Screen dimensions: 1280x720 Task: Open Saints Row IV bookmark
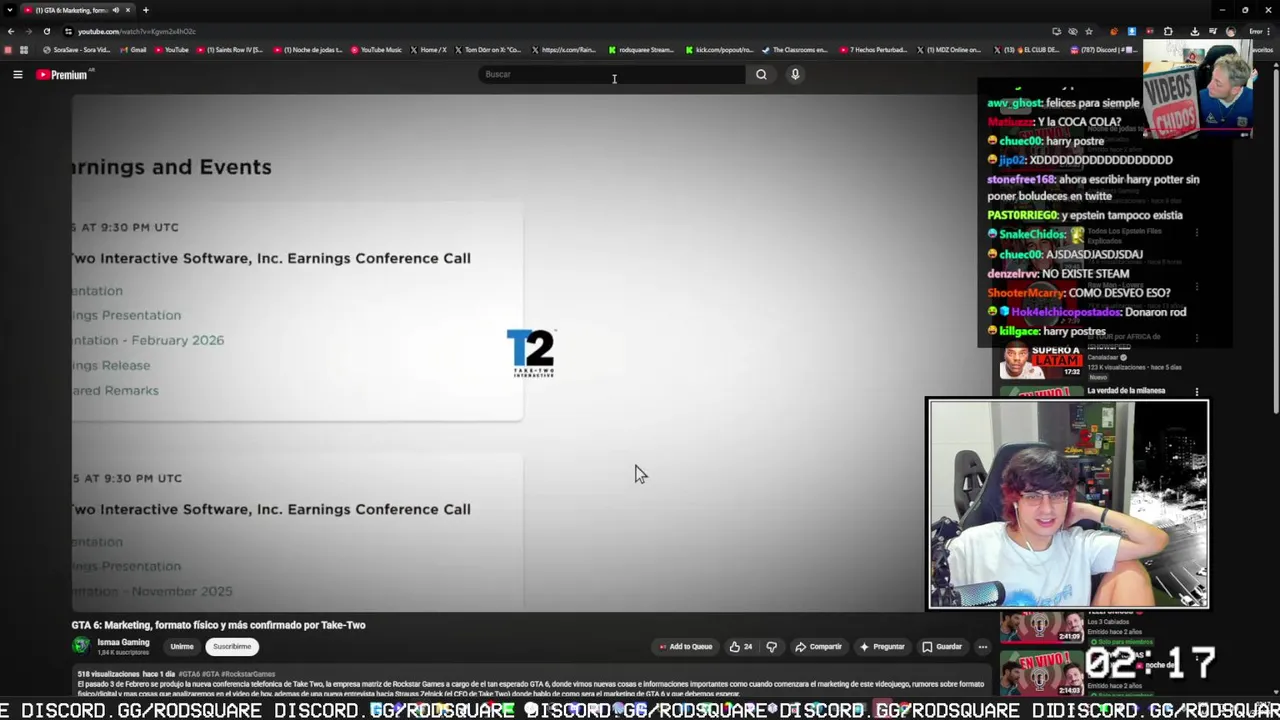230,50
